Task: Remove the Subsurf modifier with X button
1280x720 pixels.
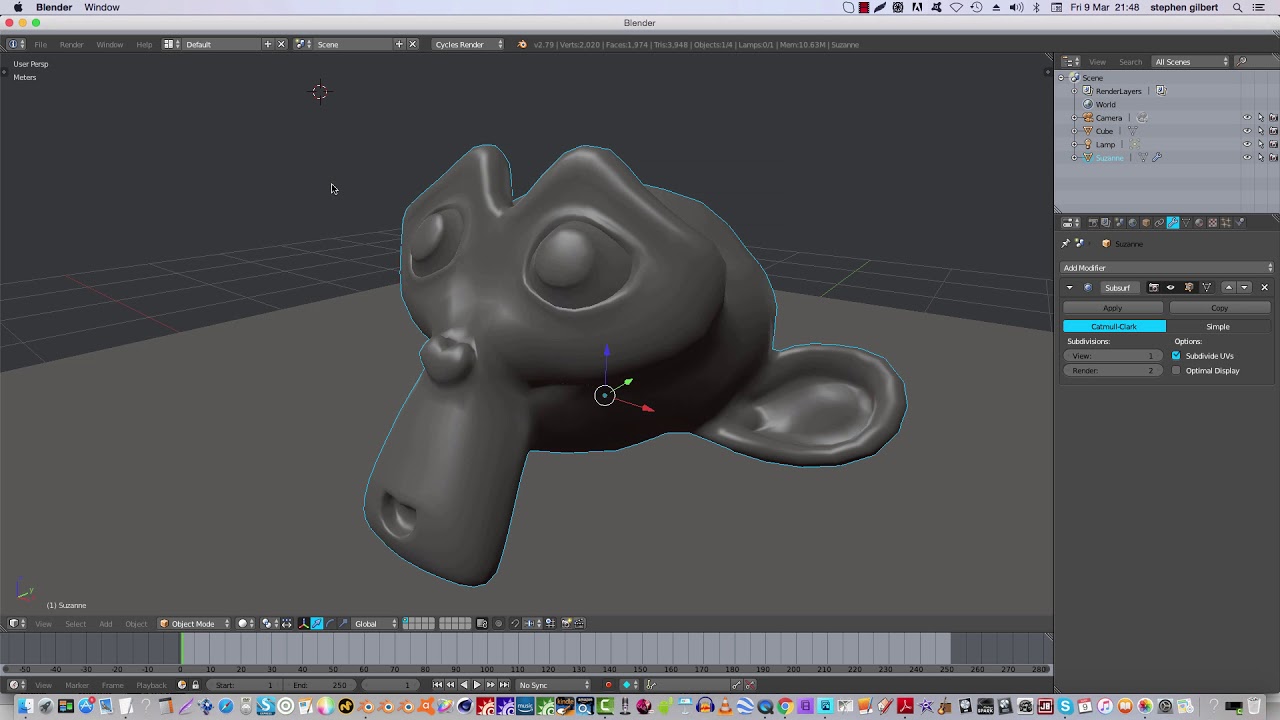Action: tap(1264, 287)
